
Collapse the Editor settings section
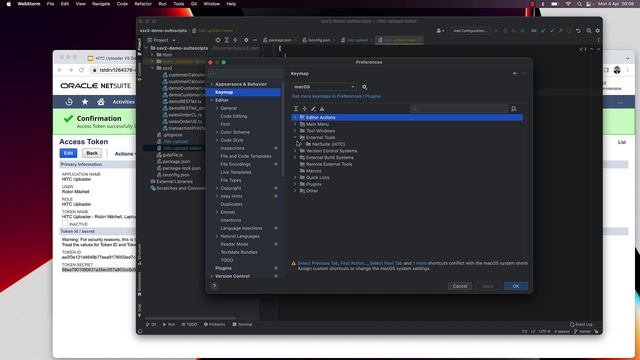[x=212, y=100]
